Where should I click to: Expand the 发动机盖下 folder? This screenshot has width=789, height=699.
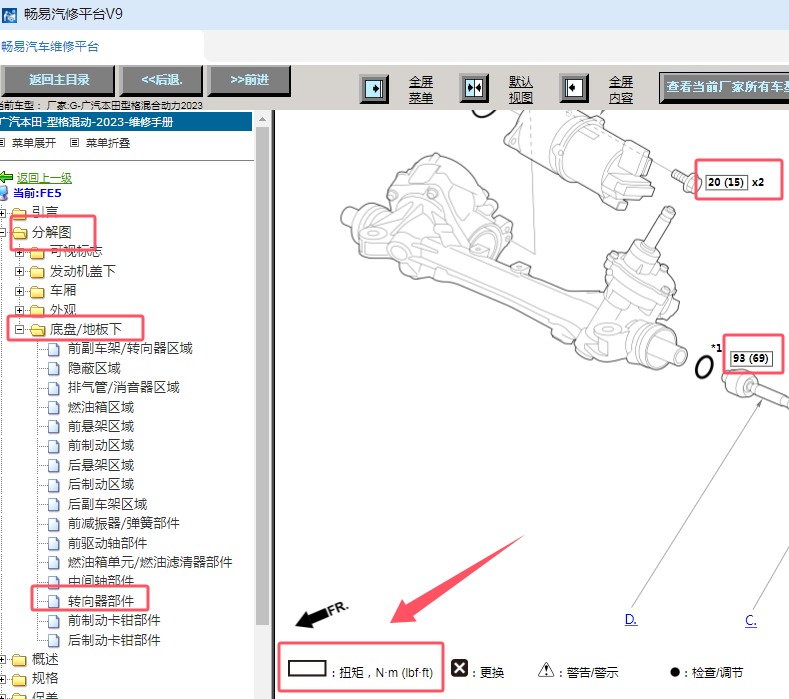[x=19, y=272]
